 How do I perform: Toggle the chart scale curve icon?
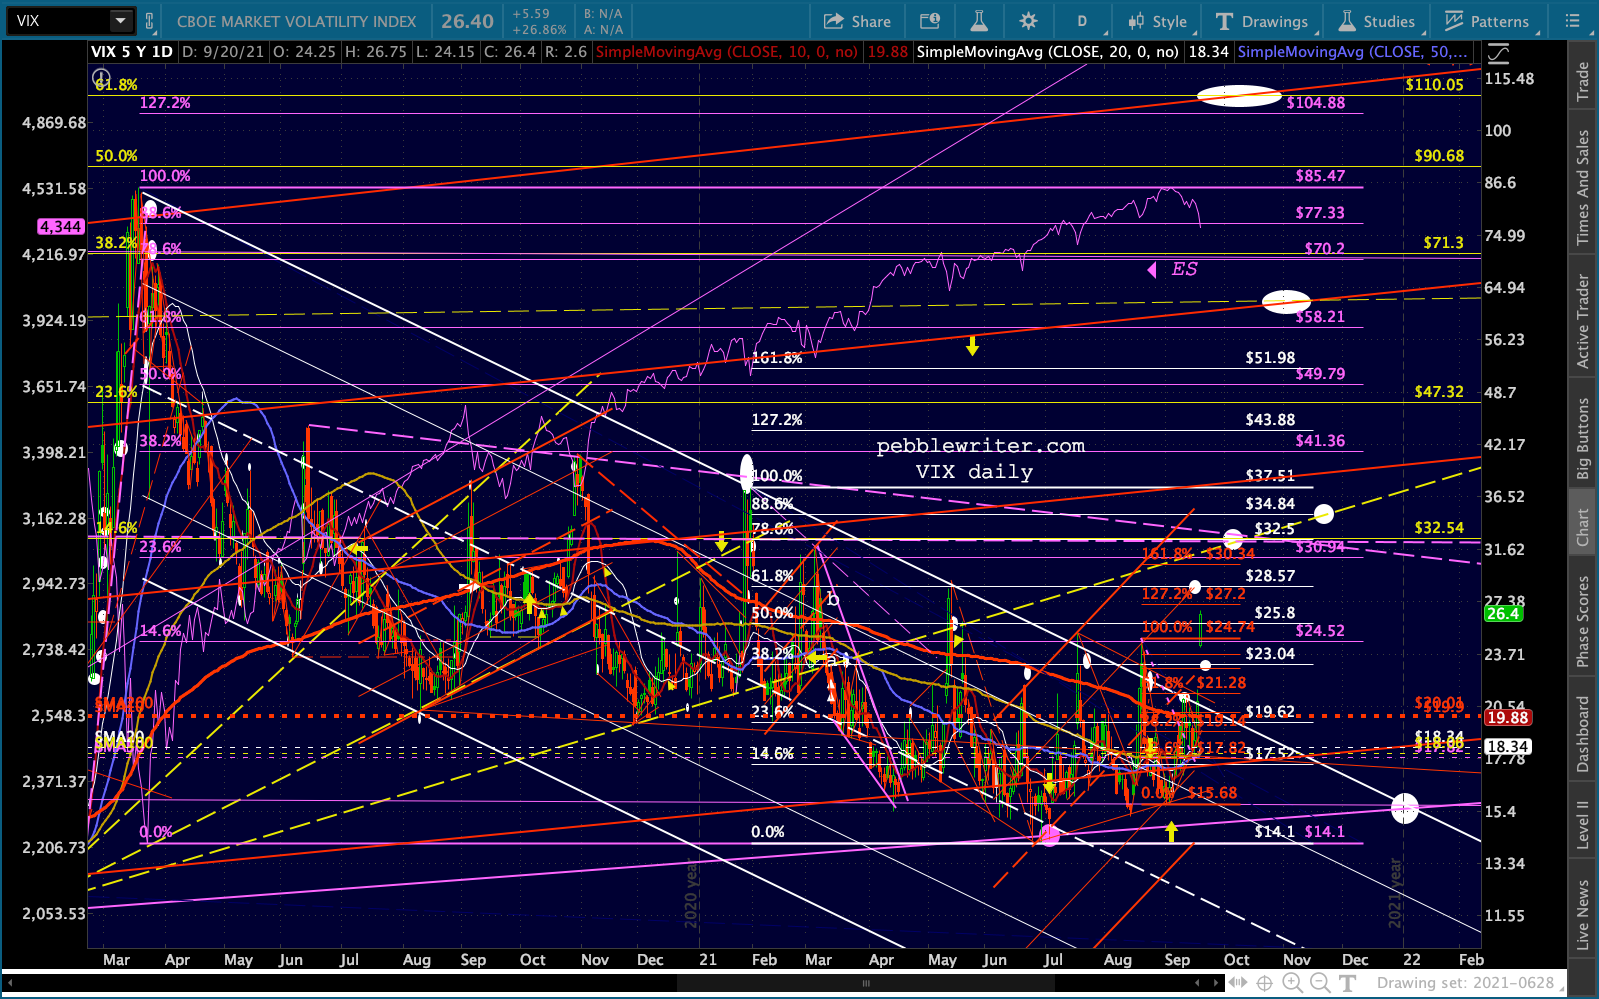pyautogui.click(x=1497, y=53)
